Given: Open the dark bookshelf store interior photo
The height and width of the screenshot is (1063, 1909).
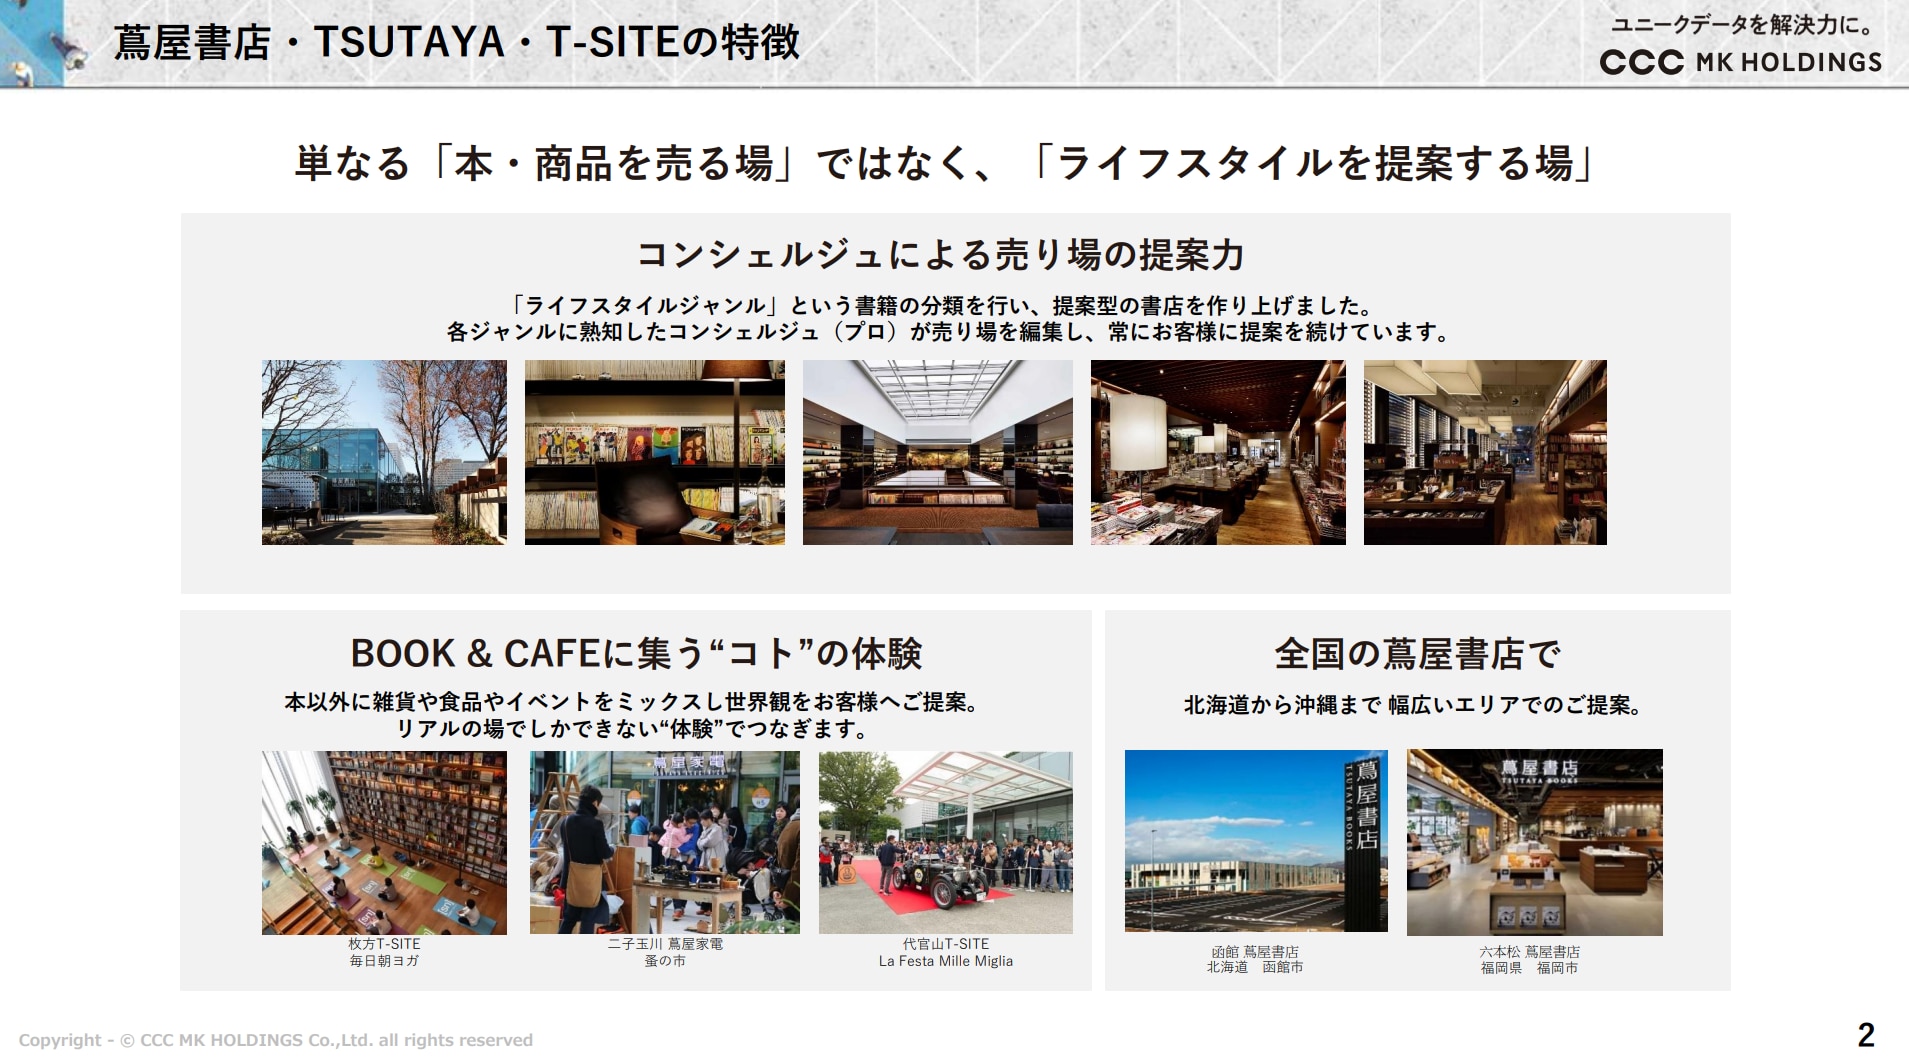Looking at the screenshot, I should pyautogui.click(x=1485, y=452).
